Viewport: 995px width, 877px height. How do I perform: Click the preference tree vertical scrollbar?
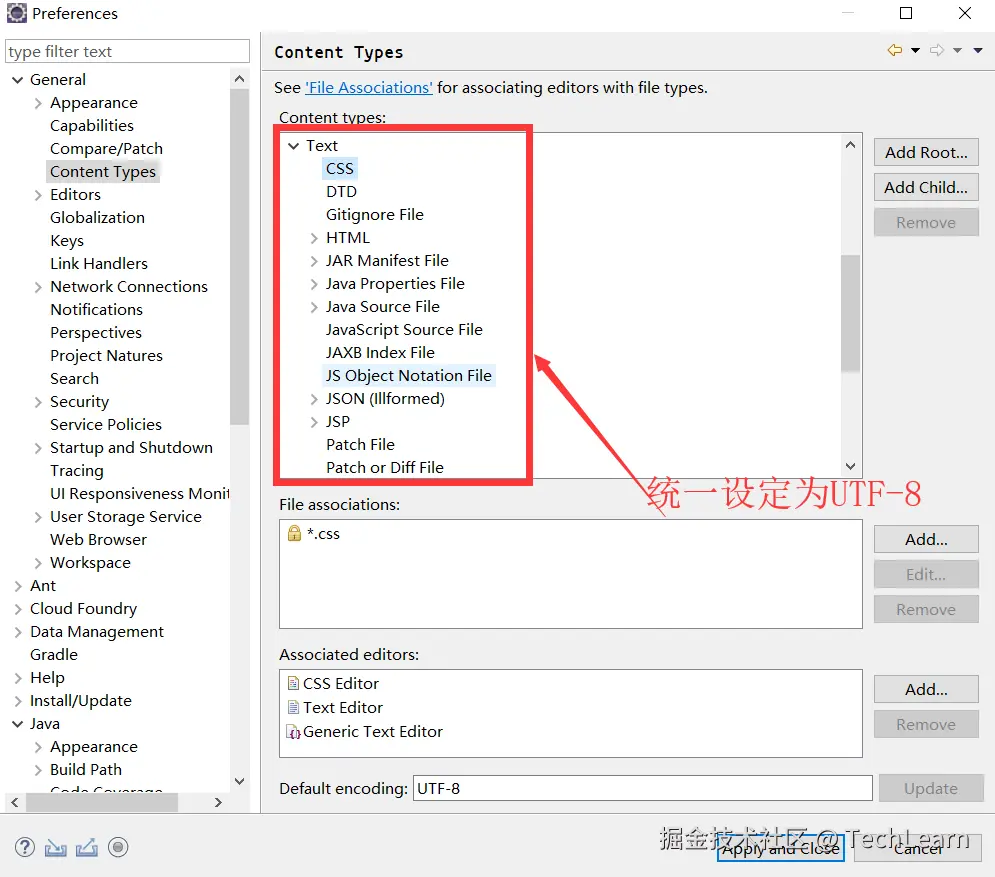click(x=239, y=257)
